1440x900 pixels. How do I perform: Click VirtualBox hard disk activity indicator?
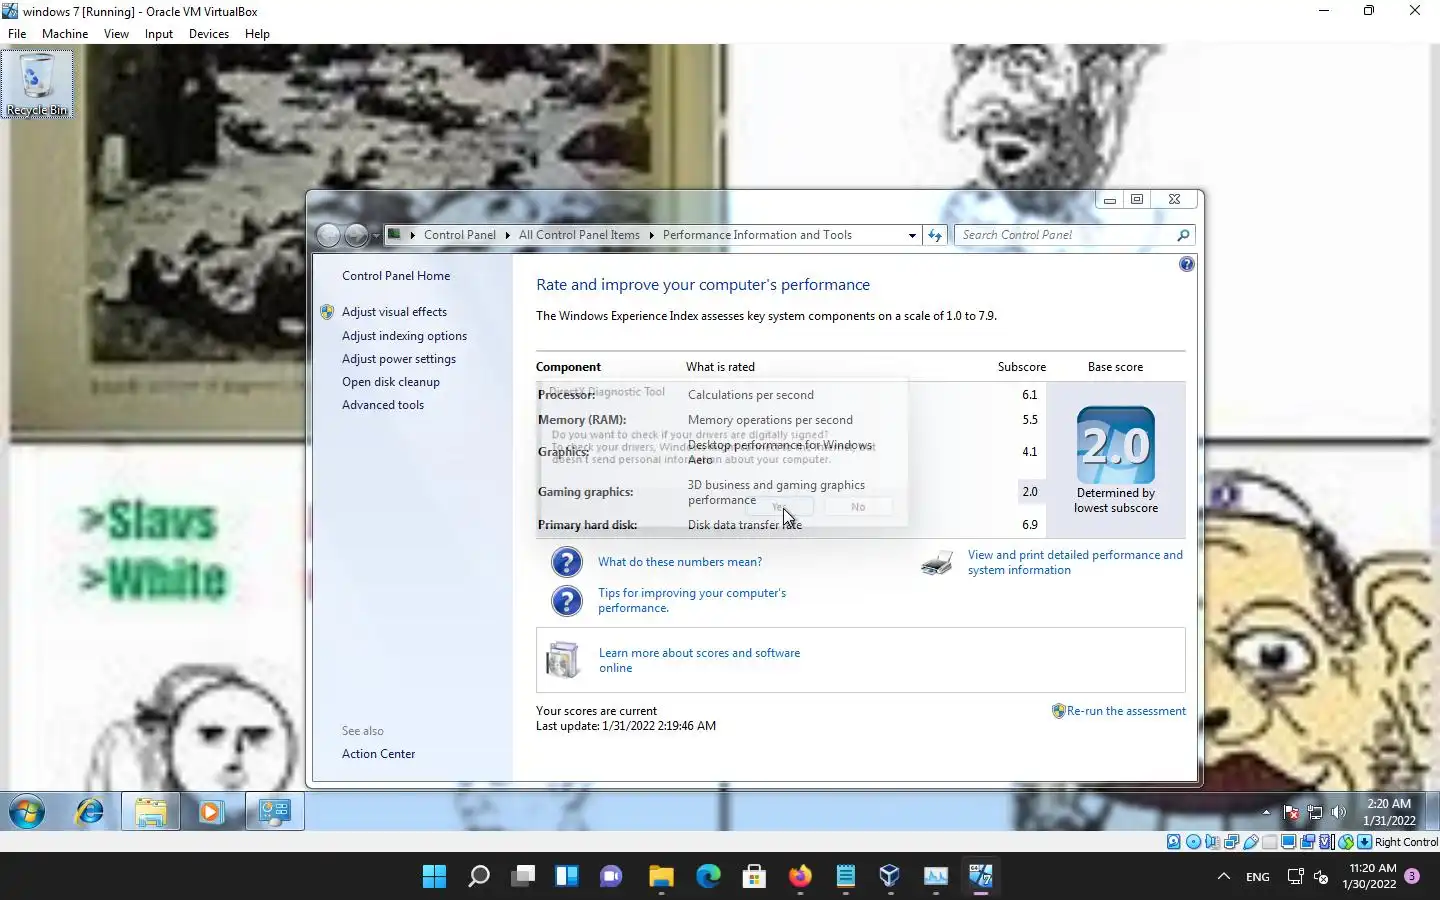coord(1174,842)
